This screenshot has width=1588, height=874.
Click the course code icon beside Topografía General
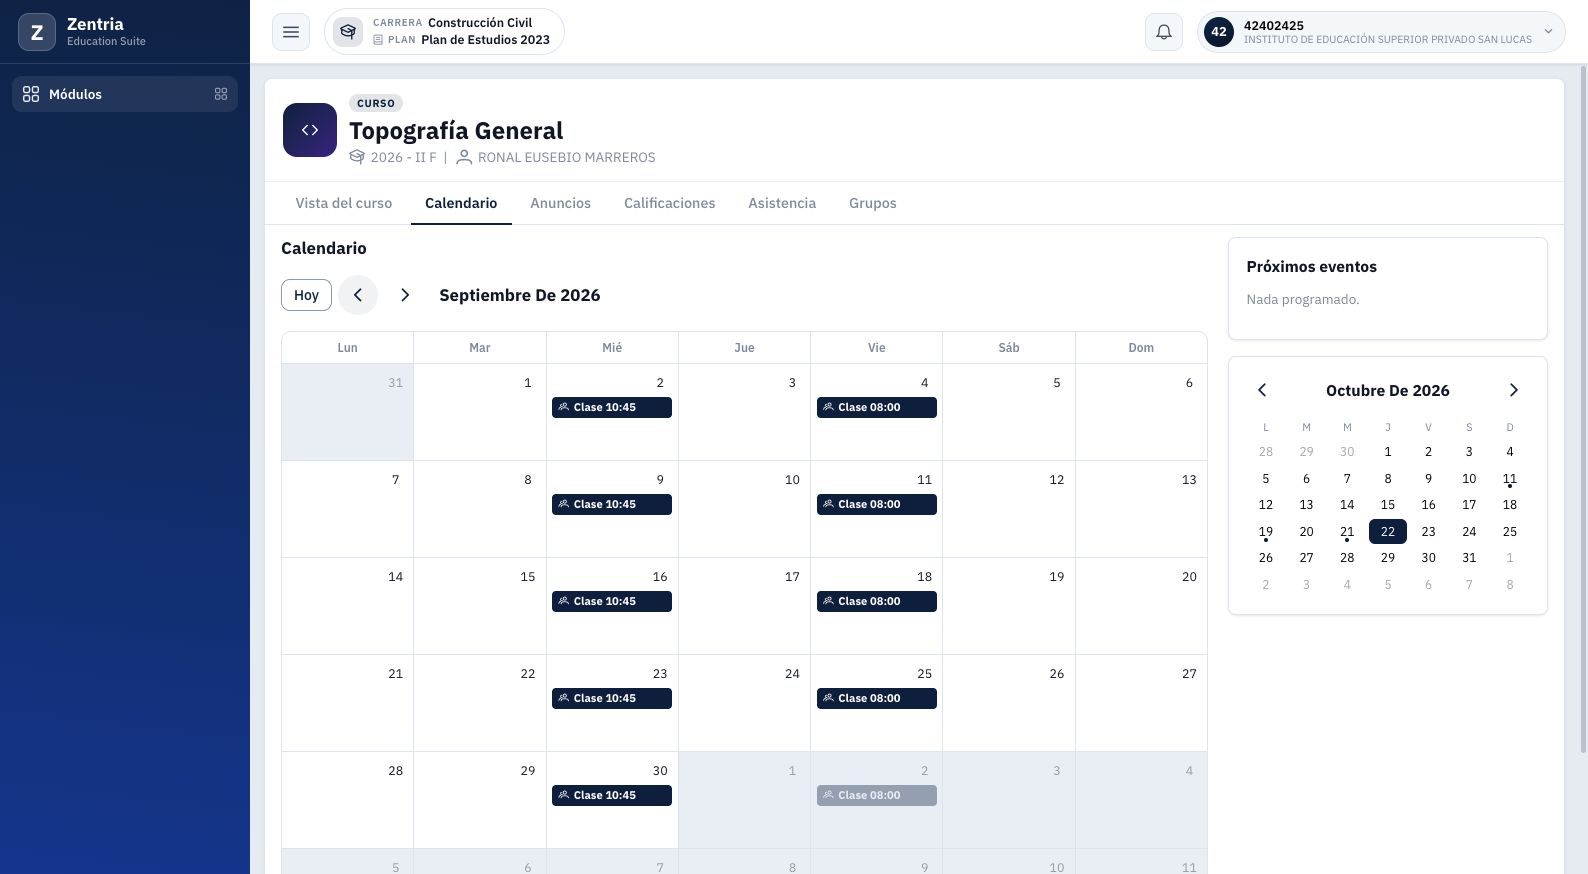(310, 130)
